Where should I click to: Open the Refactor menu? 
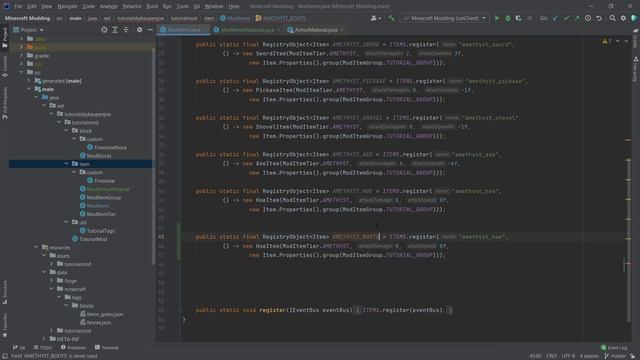pyautogui.click(x=132, y=7)
